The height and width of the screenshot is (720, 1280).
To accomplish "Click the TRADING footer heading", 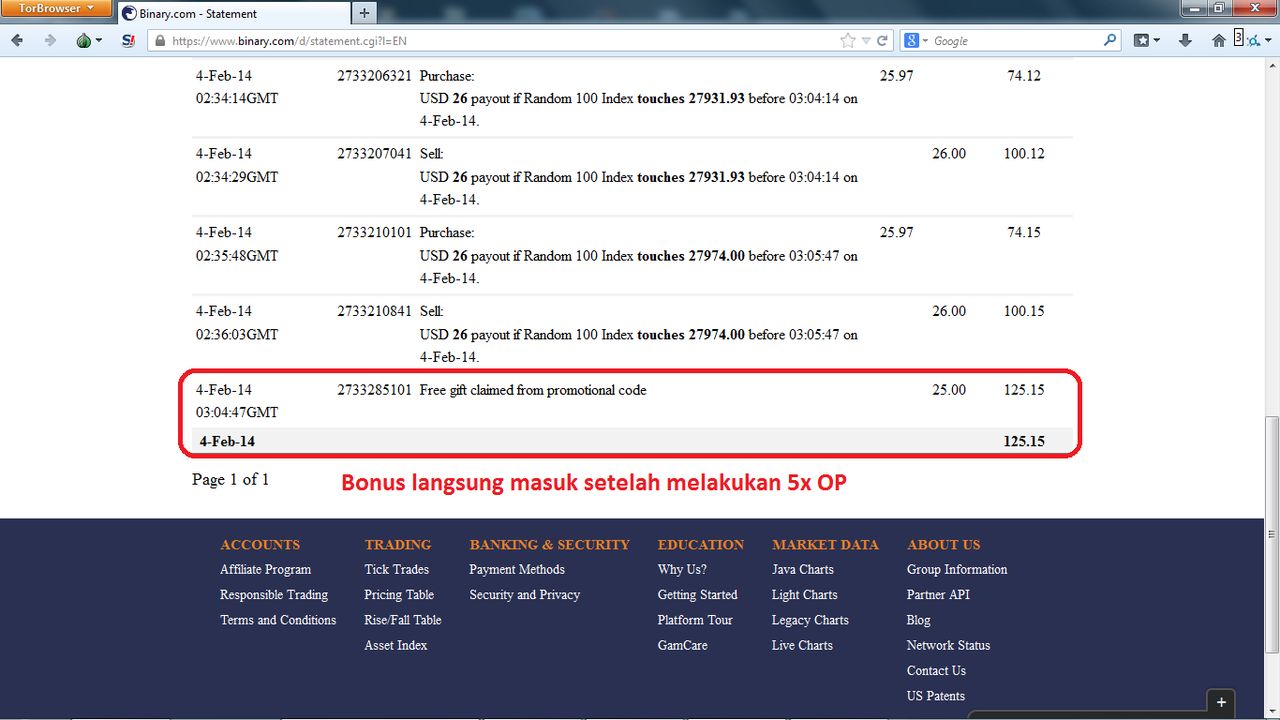I will click(x=398, y=545).
